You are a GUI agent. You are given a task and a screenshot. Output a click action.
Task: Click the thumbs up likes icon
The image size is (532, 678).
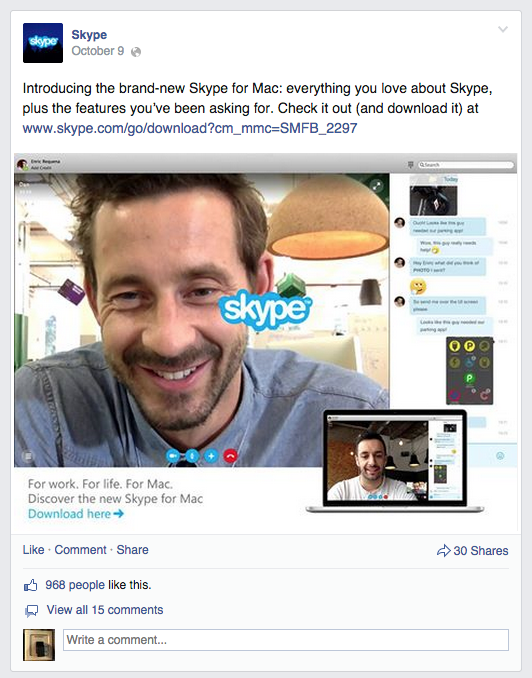point(30,585)
